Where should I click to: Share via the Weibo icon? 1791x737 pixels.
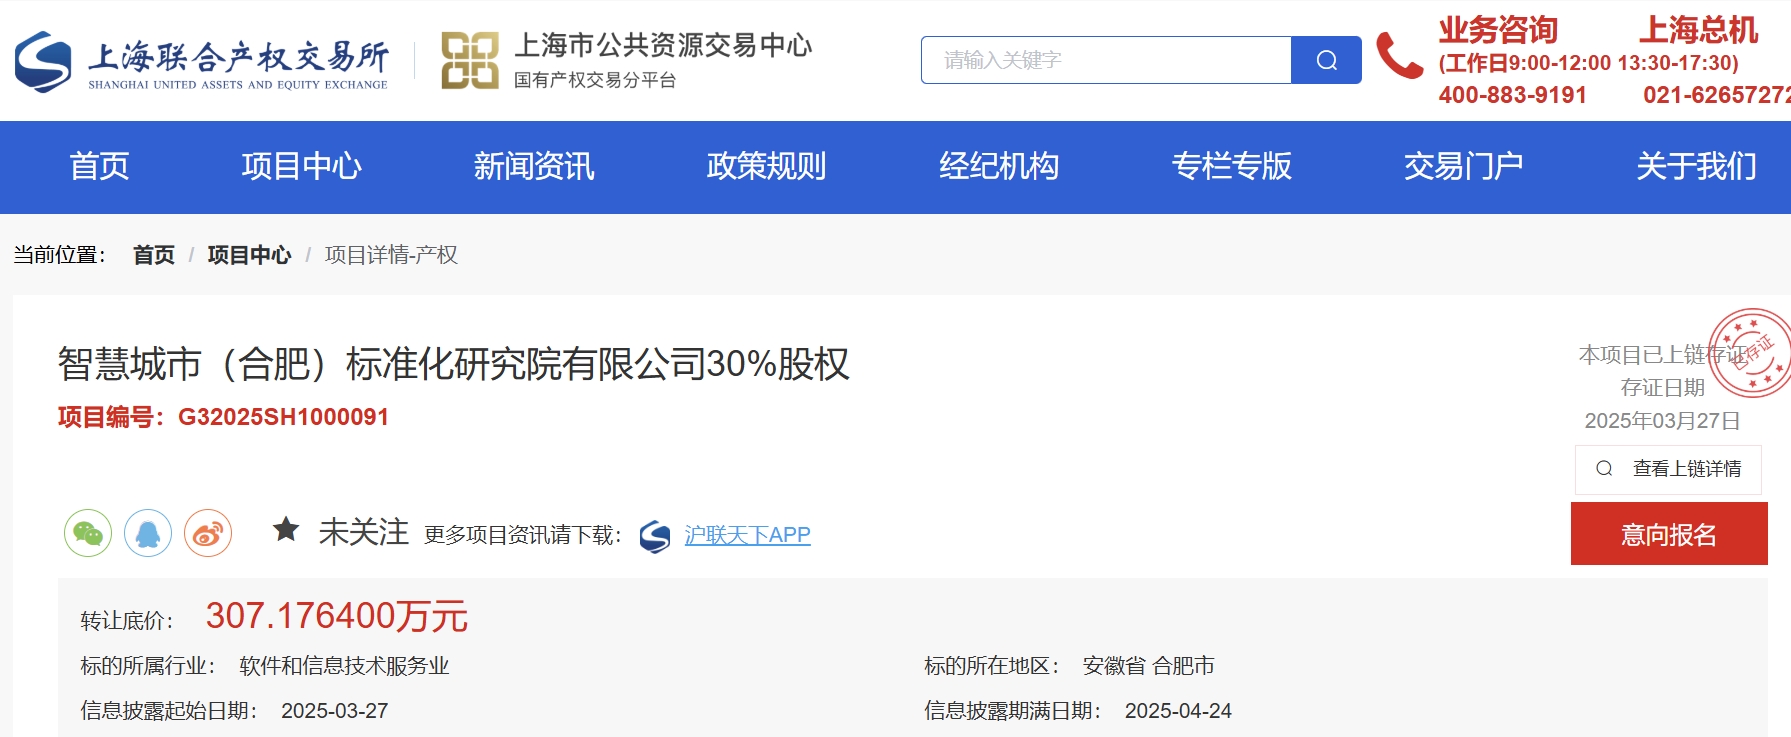[208, 533]
